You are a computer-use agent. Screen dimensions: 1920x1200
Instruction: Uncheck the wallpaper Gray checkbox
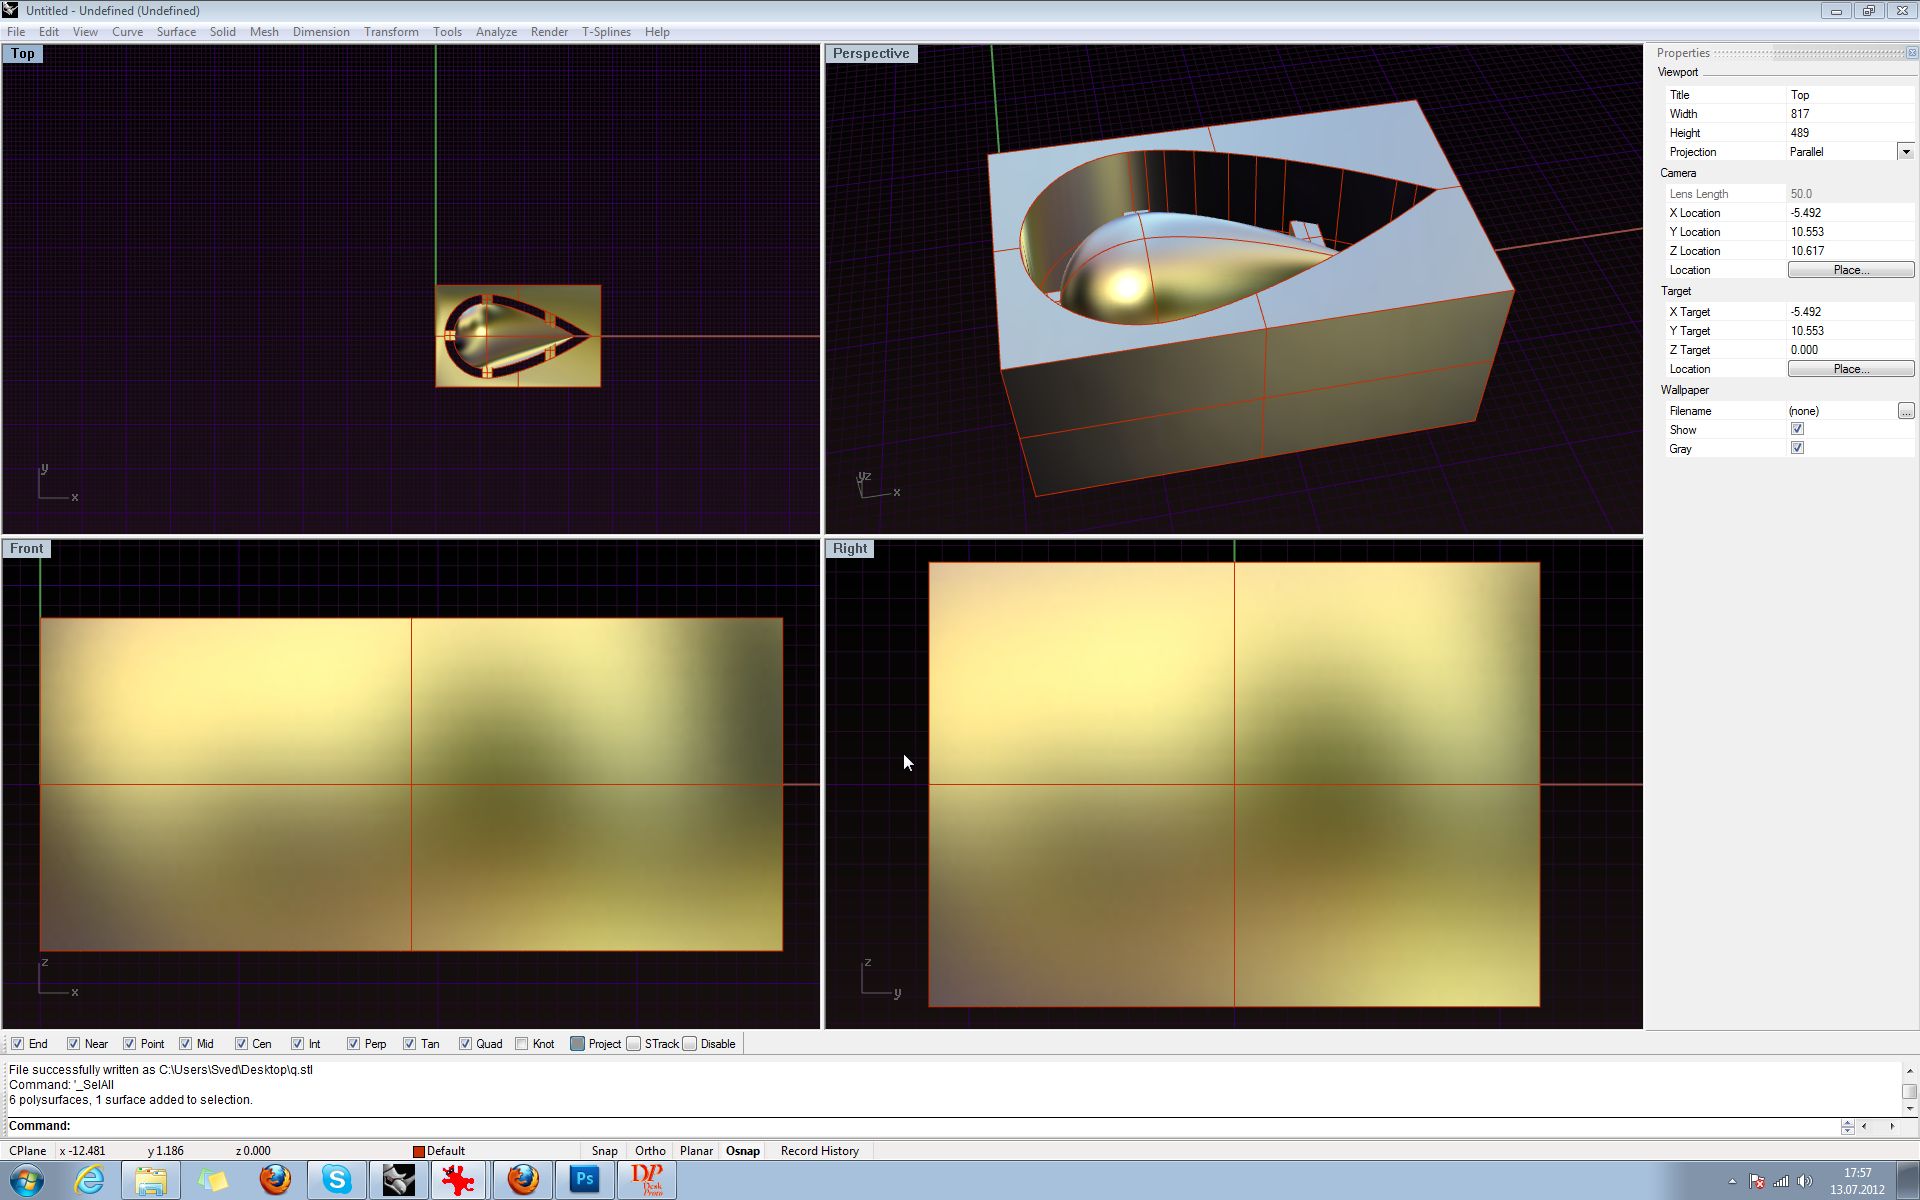(x=1797, y=448)
